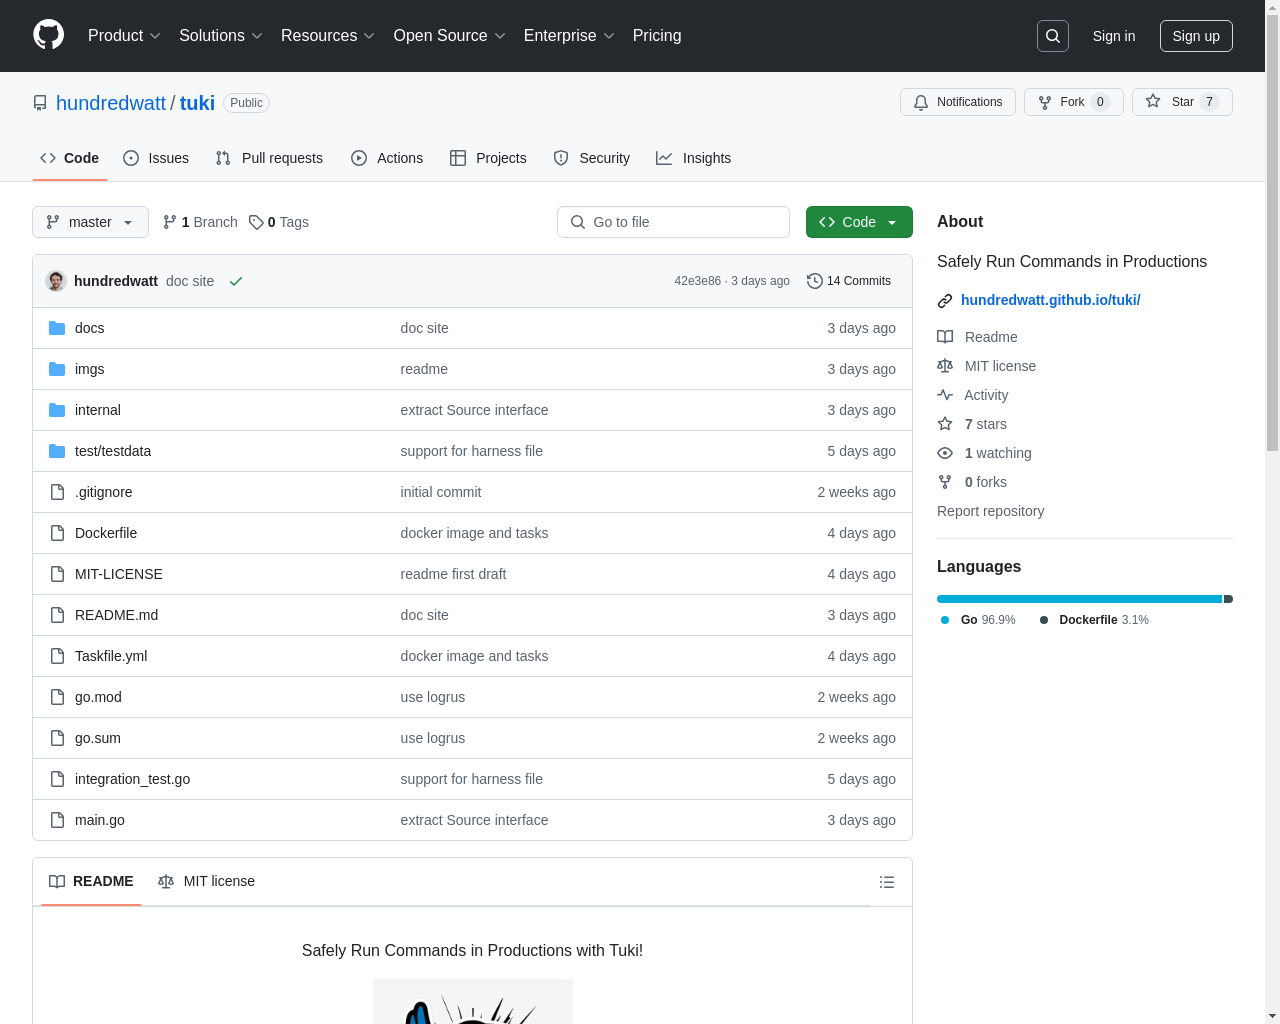This screenshot has height=1024, width=1280.
Task: Expand the Solutions menu
Action: click(x=221, y=36)
